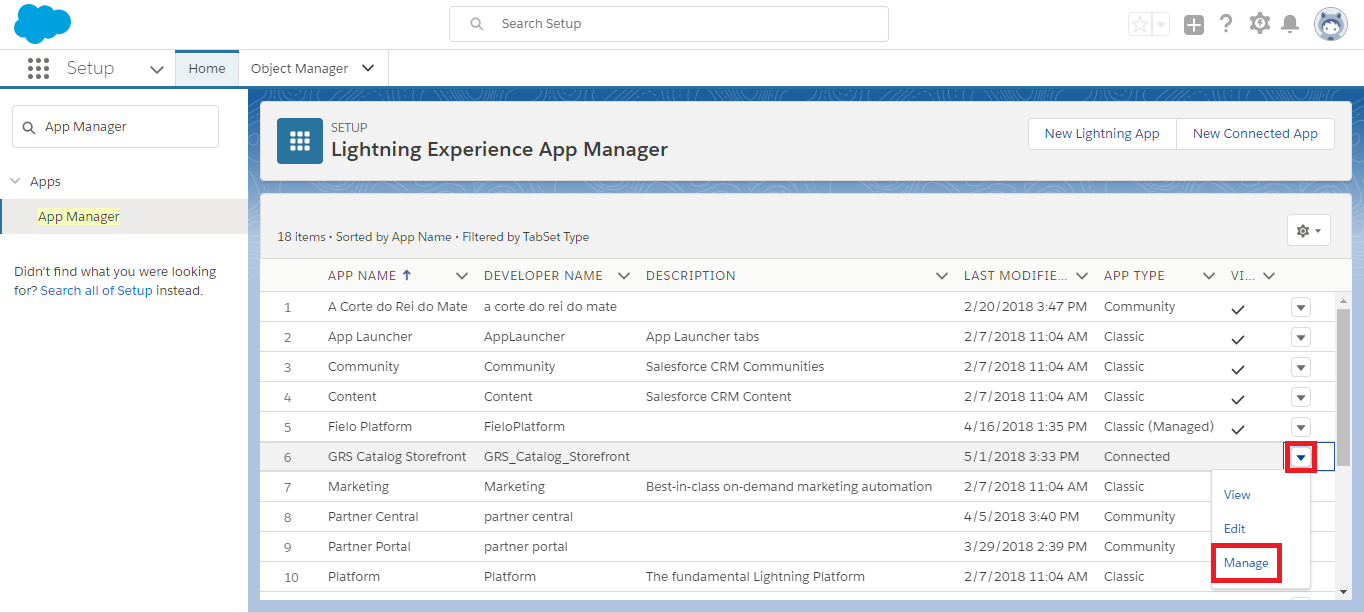Click the Search all of Setup link
The height and width of the screenshot is (613, 1364).
coord(97,291)
